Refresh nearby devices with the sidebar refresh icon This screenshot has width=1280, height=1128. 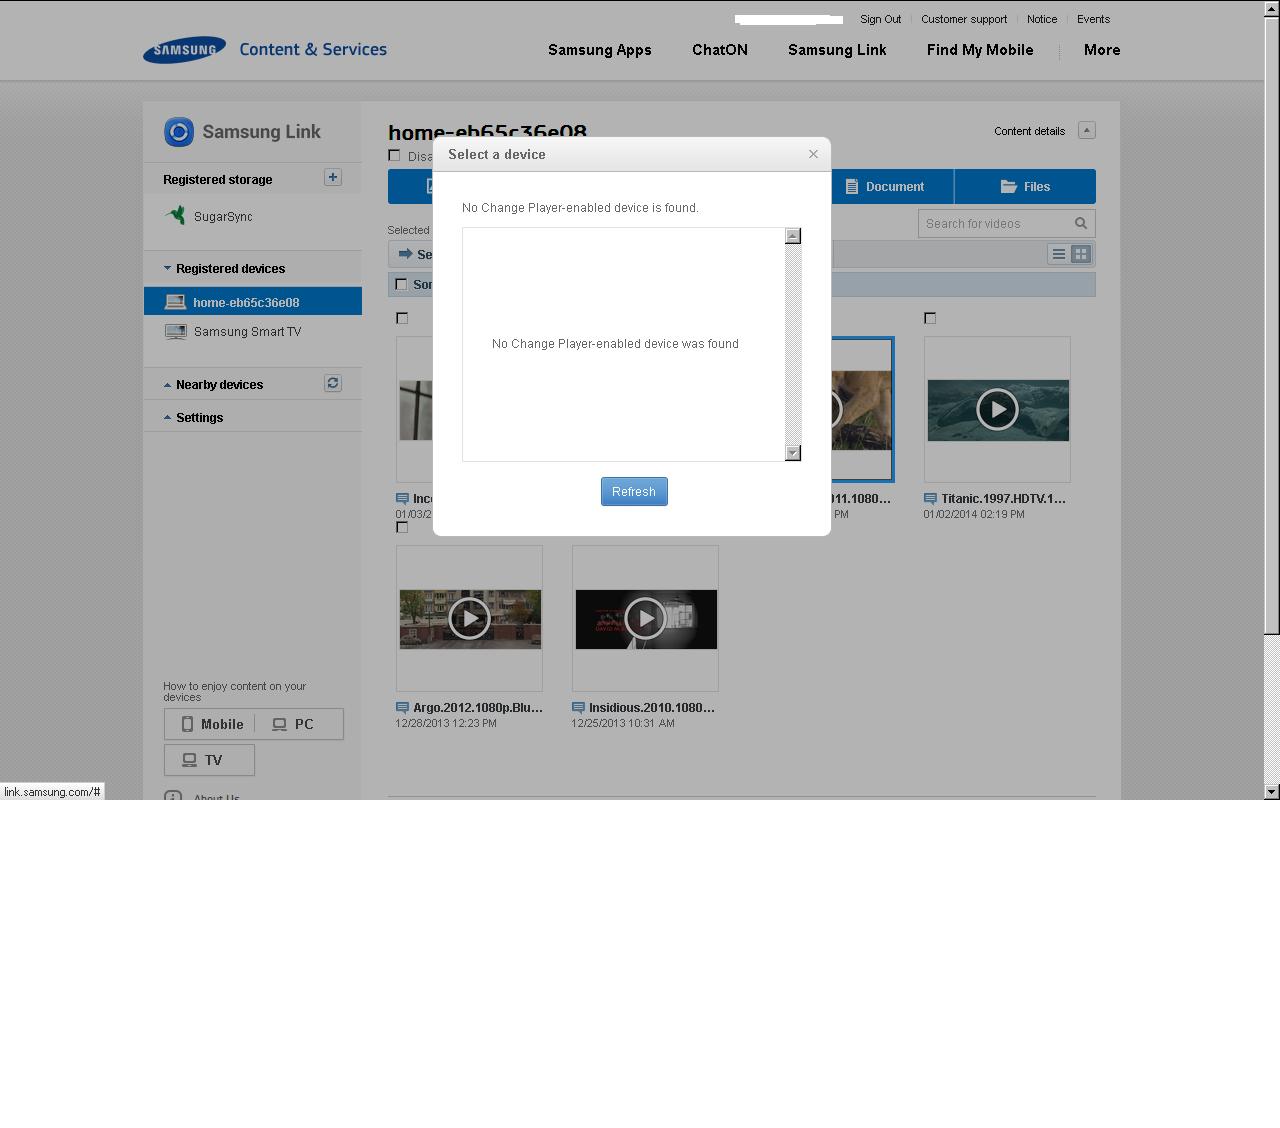[333, 383]
